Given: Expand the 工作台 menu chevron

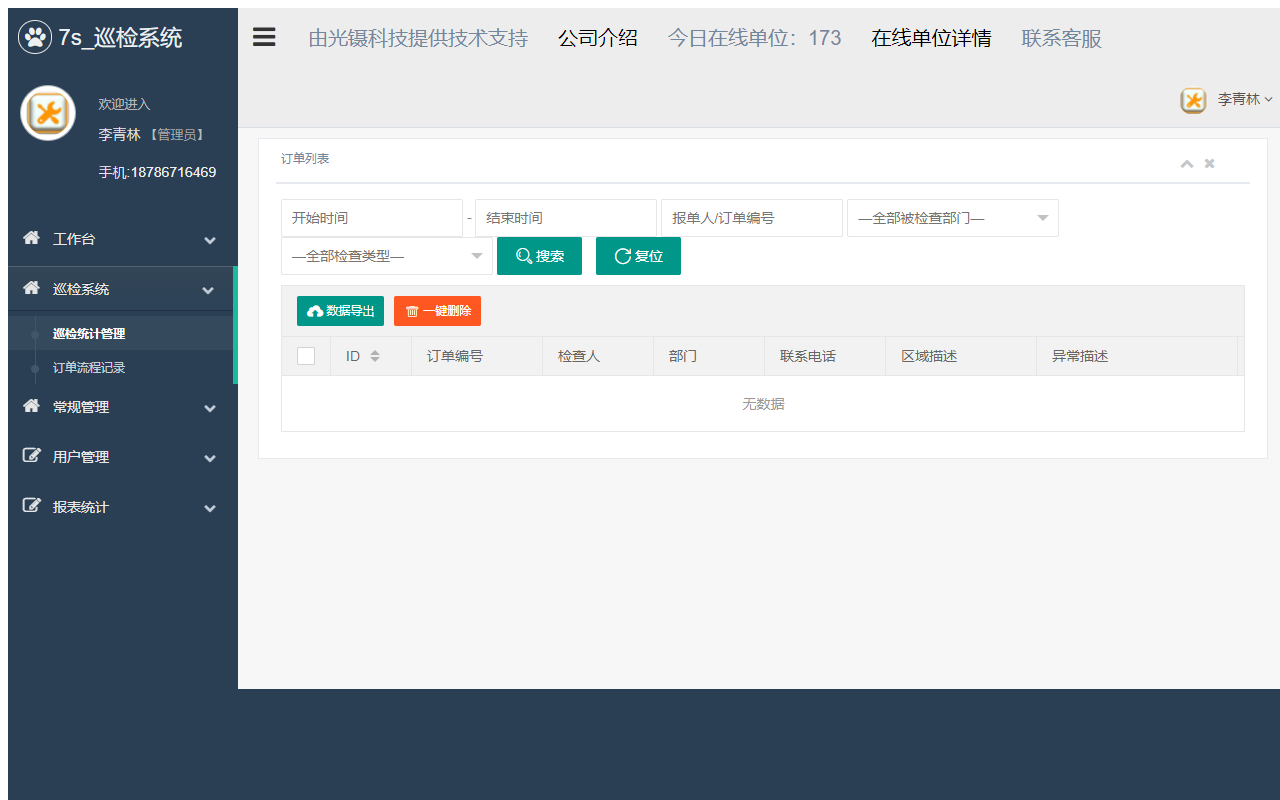Looking at the screenshot, I should pos(210,241).
